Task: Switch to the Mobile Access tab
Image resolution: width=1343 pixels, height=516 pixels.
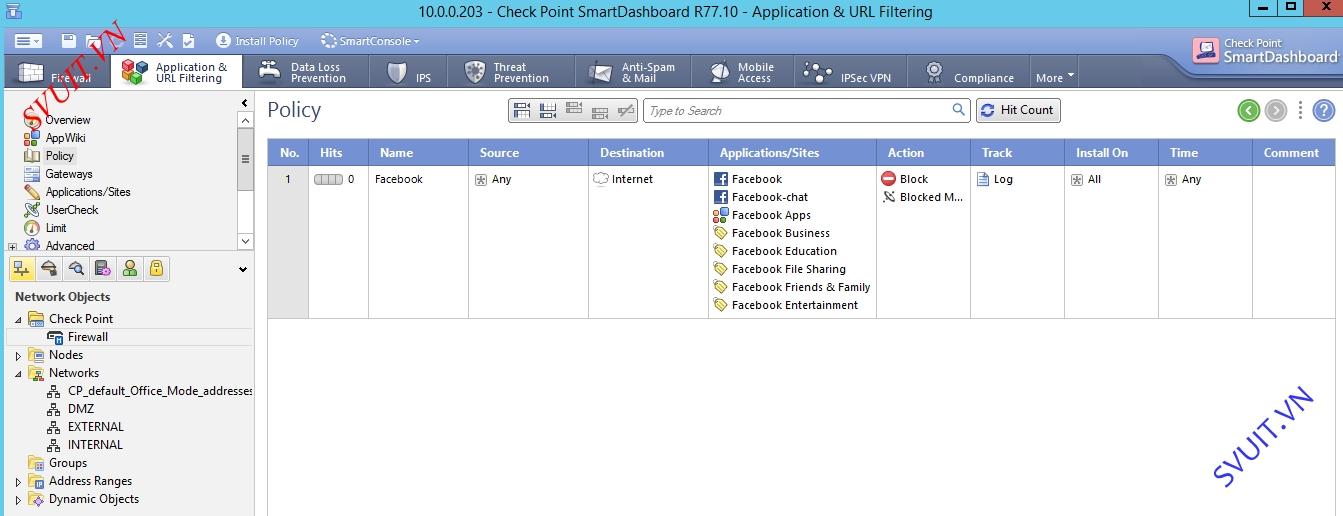Action: (744, 72)
